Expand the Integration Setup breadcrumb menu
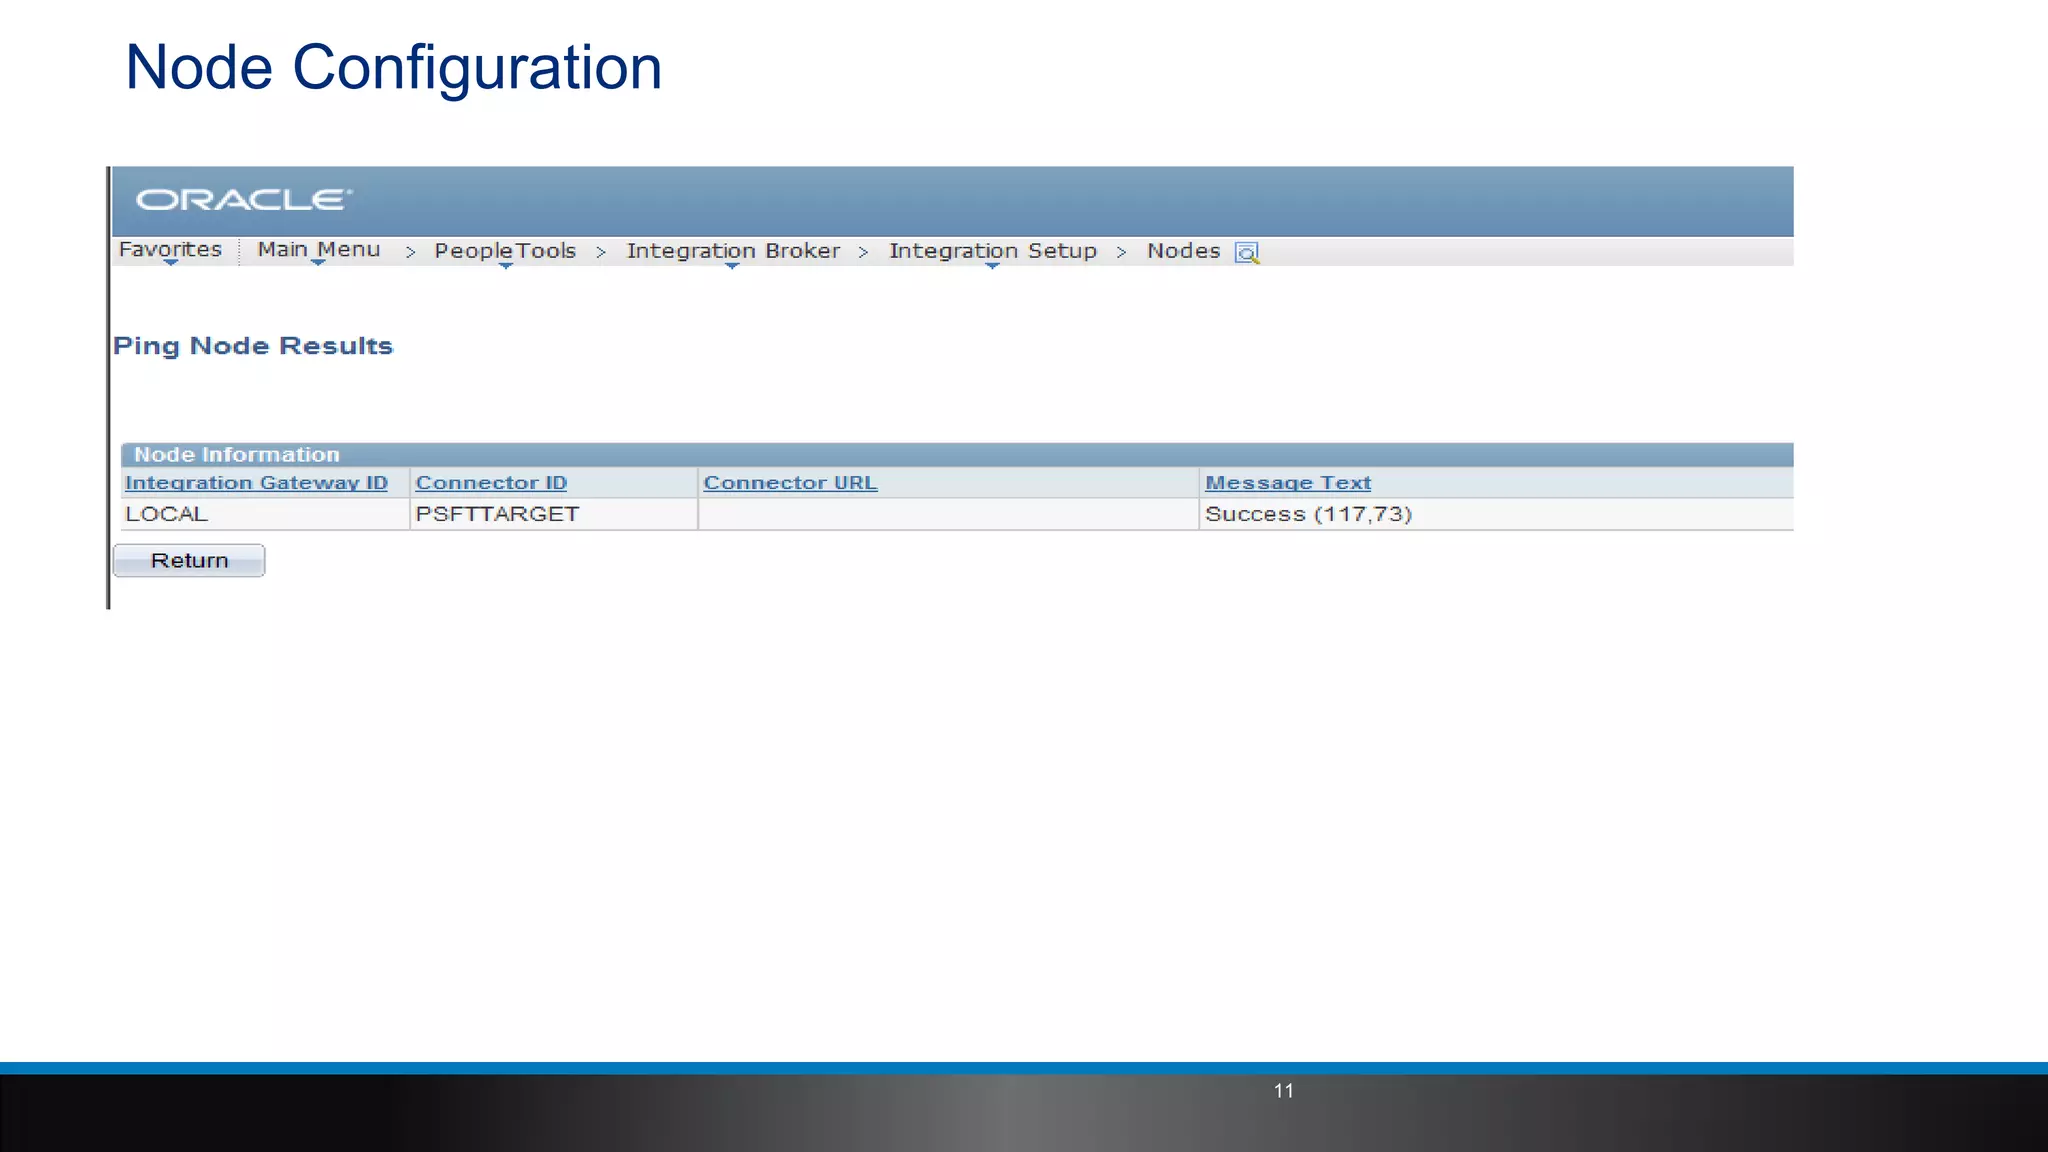 tap(993, 252)
